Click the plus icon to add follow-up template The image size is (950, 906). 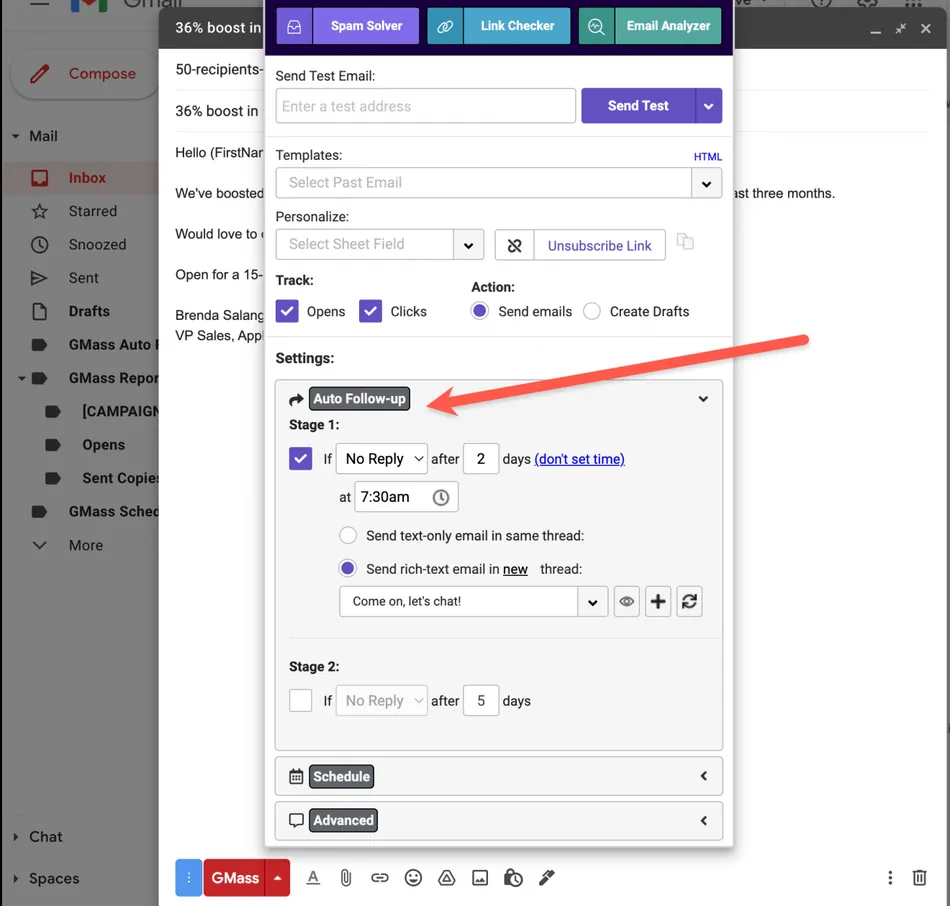(x=658, y=602)
